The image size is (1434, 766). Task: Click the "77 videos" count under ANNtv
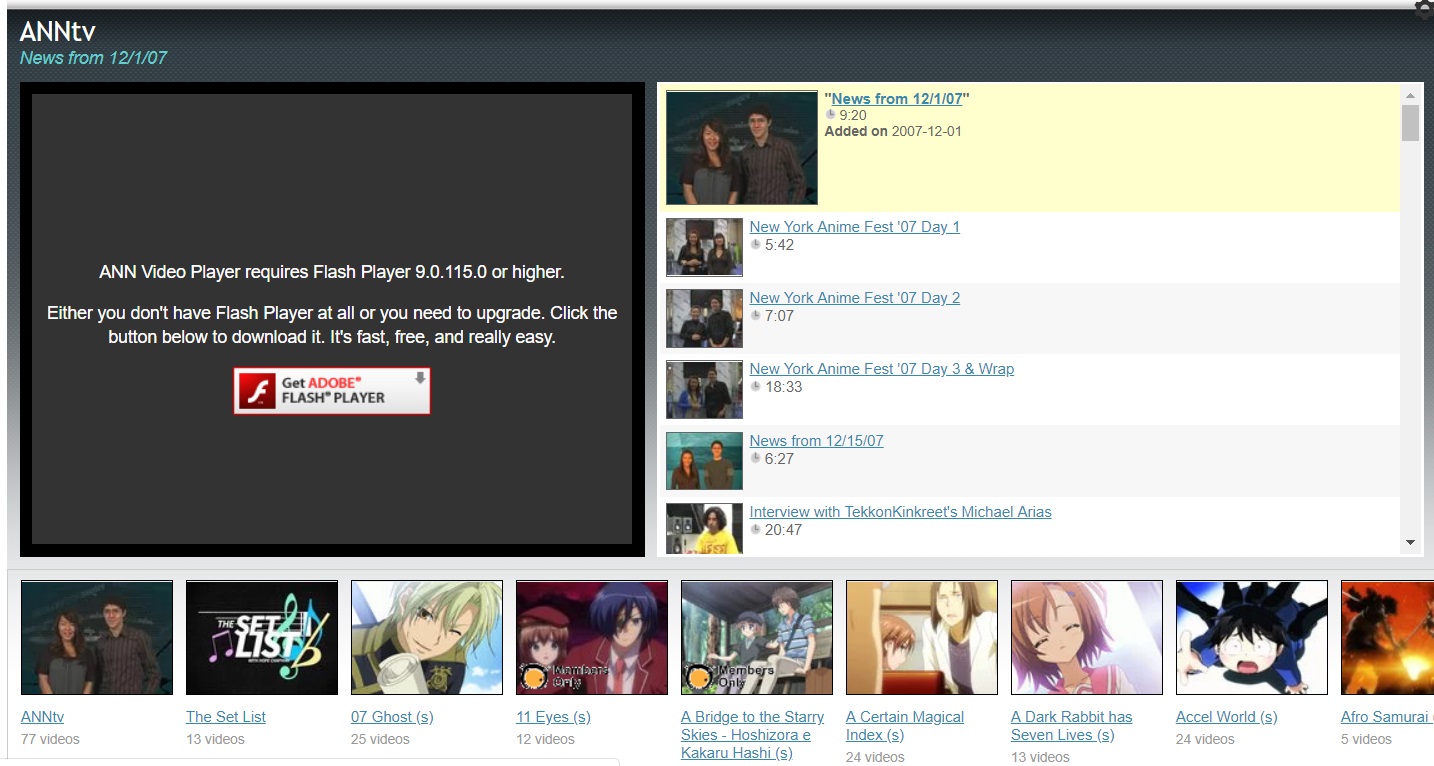[x=50, y=739]
